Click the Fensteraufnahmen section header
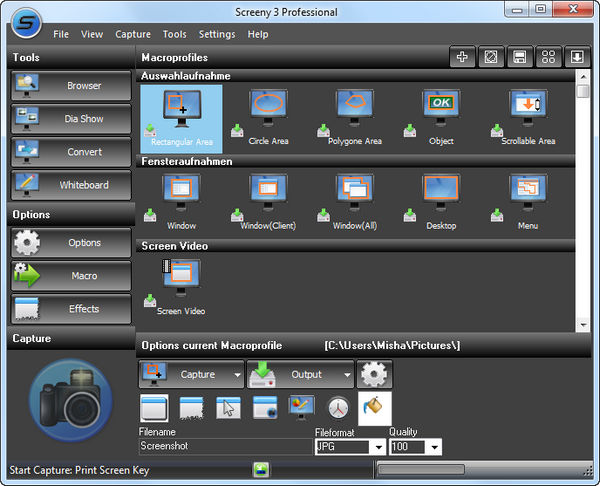Image resolution: width=600 pixels, height=486 pixels. click(355, 161)
